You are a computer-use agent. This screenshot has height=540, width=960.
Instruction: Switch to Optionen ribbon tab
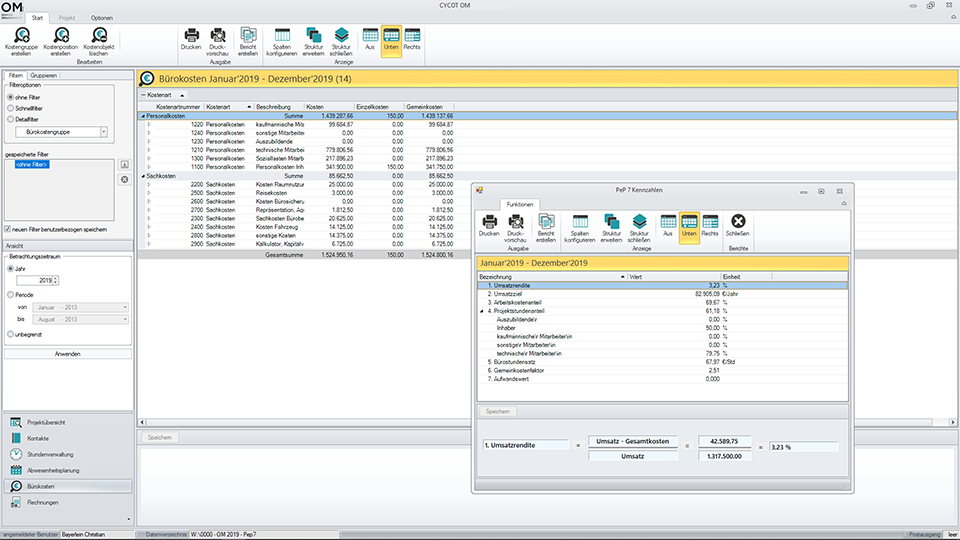coord(102,18)
